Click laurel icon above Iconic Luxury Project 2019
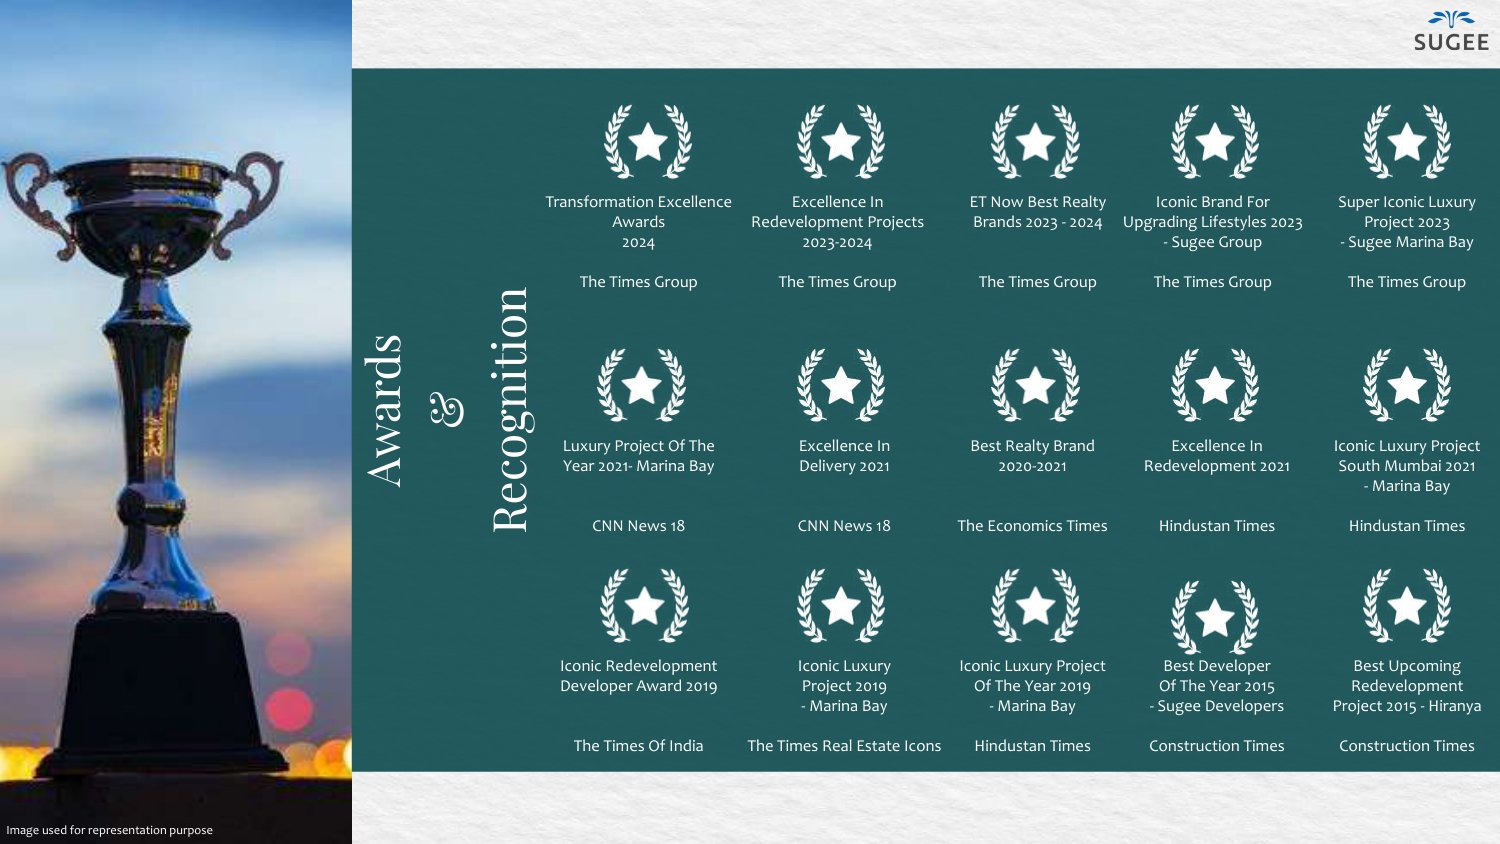The width and height of the screenshot is (1500, 844). [x=841, y=606]
